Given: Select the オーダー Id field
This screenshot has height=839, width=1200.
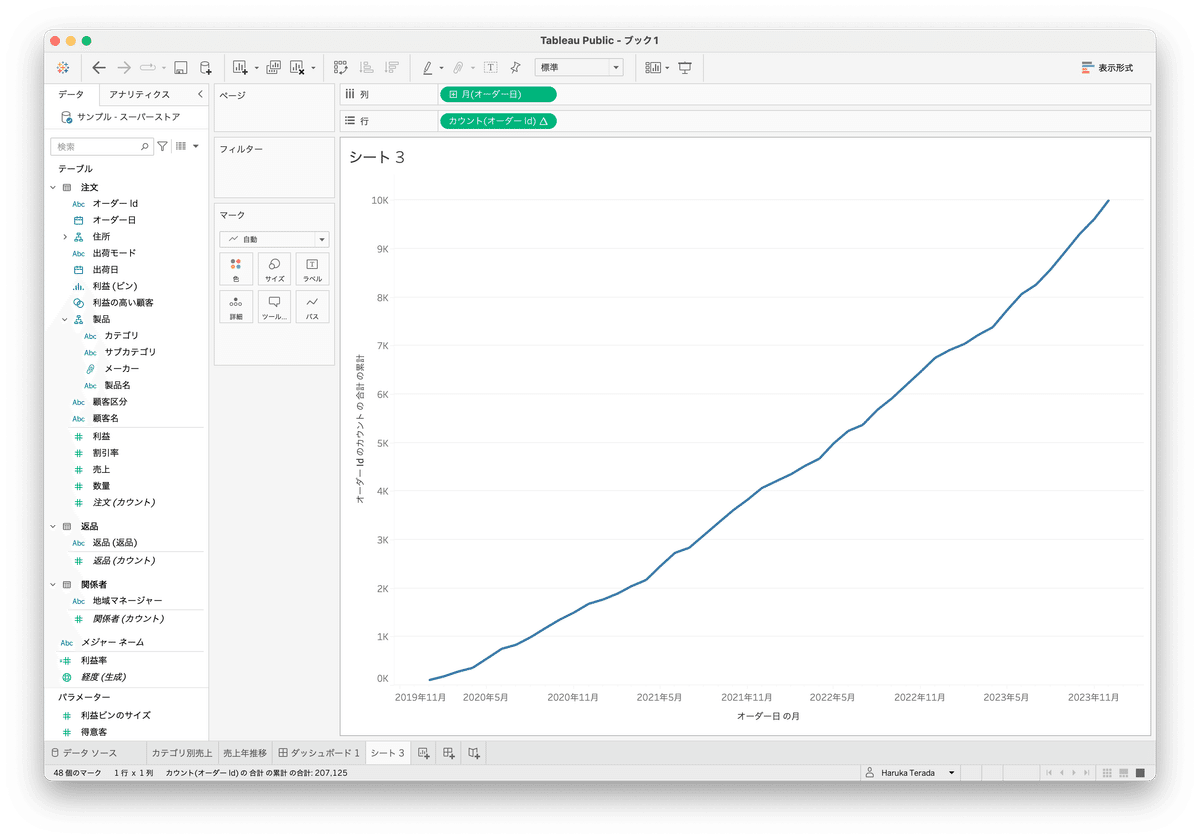Looking at the screenshot, I should point(115,203).
